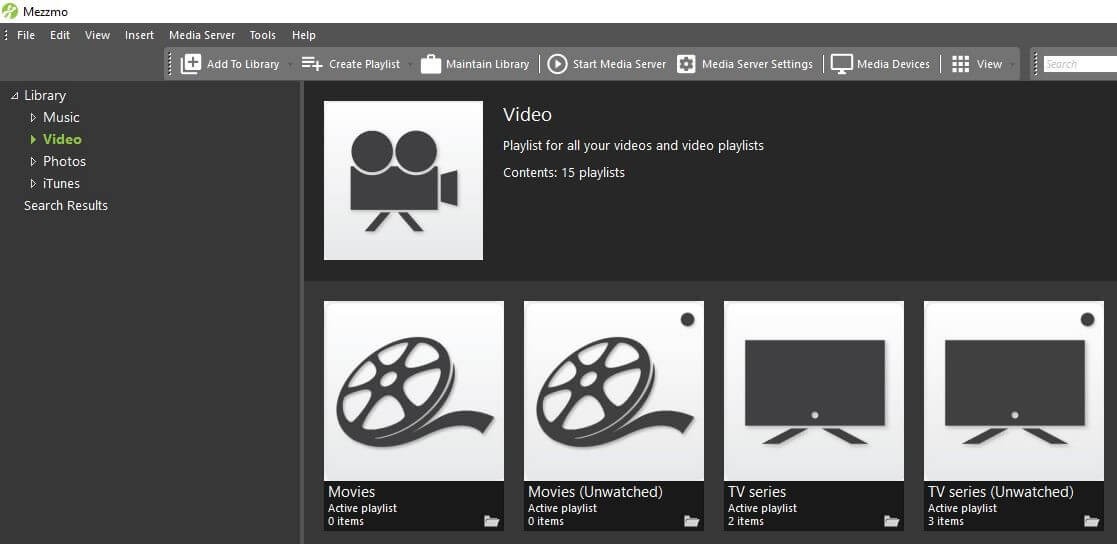Open View dropdown arrow in toolbar
Viewport: 1117px width, 544px height.
click(1011, 65)
